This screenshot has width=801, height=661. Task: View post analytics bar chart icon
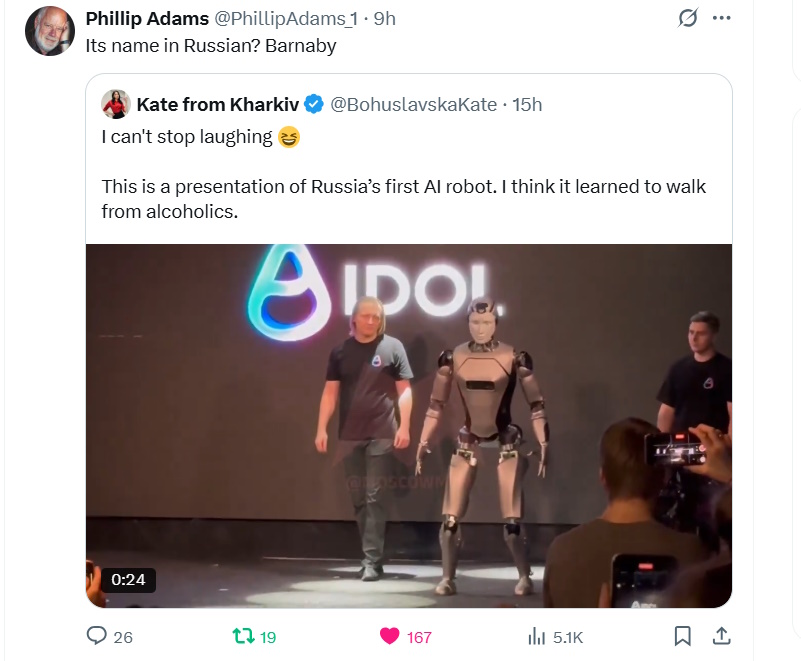pos(536,636)
